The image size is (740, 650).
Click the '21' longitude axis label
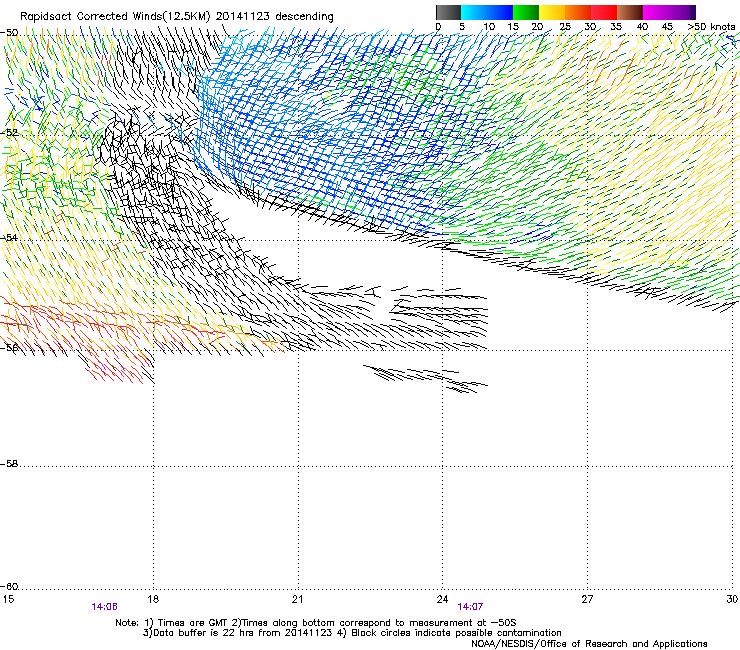tap(297, 599)
